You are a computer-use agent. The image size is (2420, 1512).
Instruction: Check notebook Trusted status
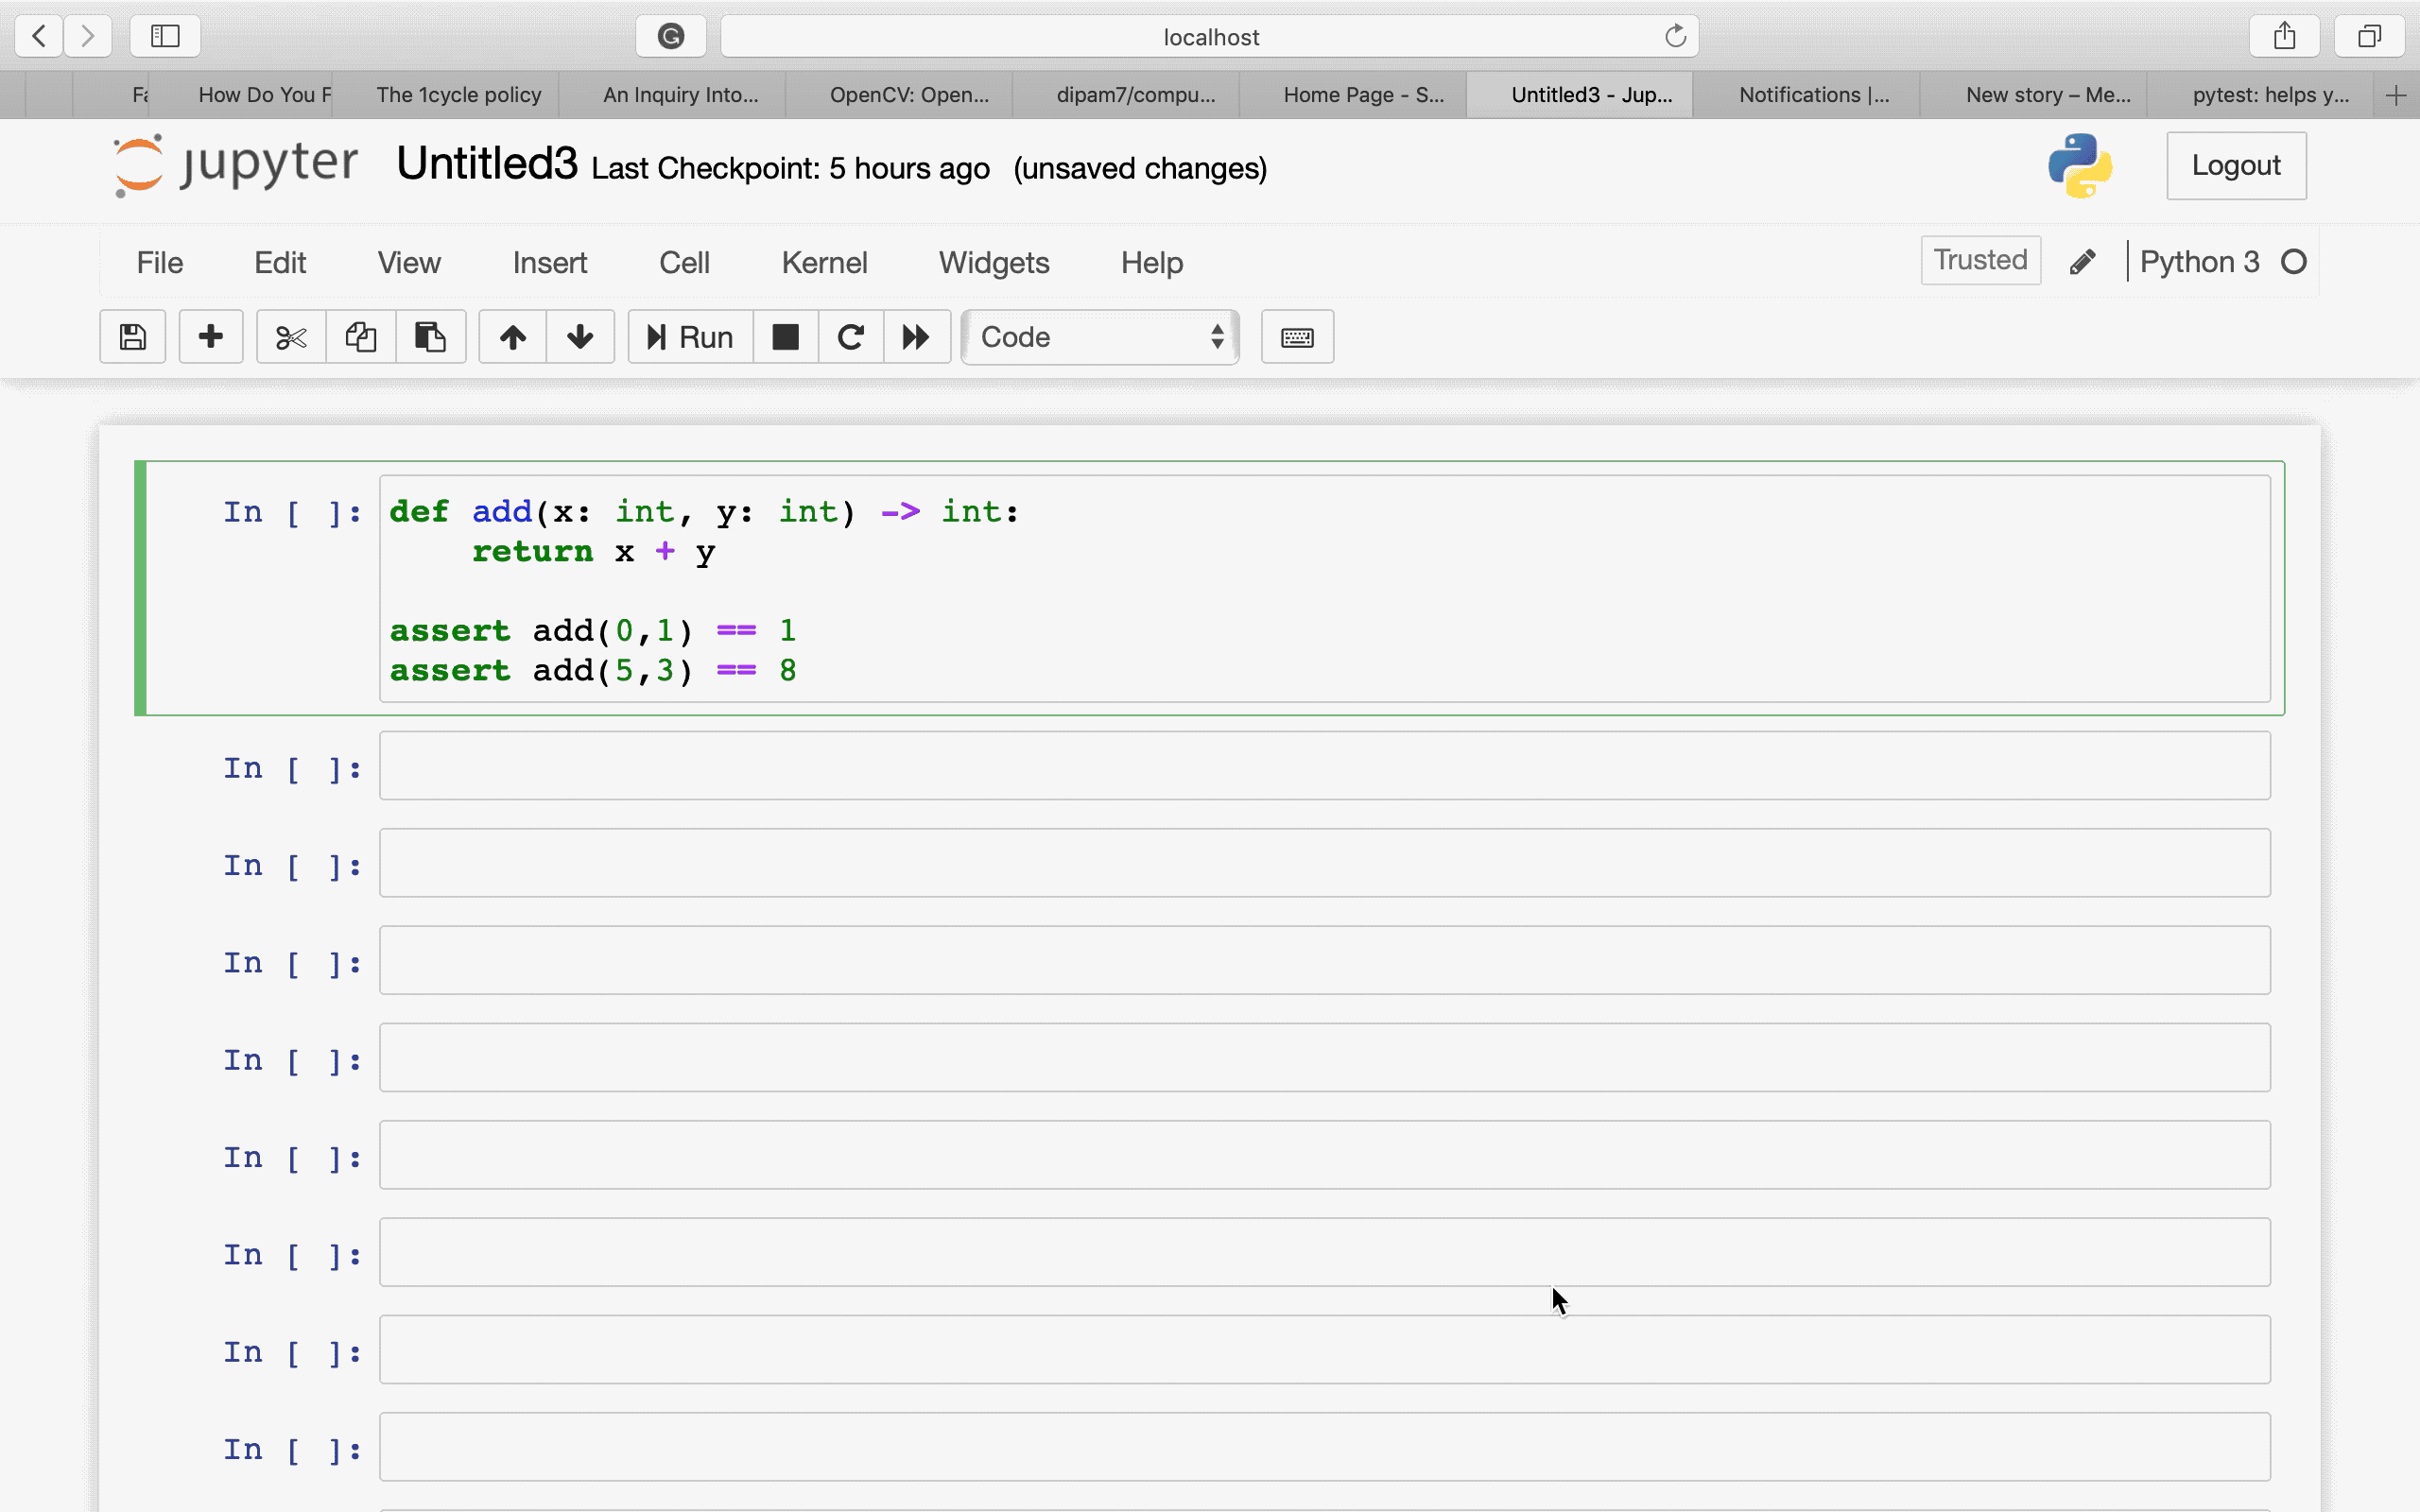1979,260
